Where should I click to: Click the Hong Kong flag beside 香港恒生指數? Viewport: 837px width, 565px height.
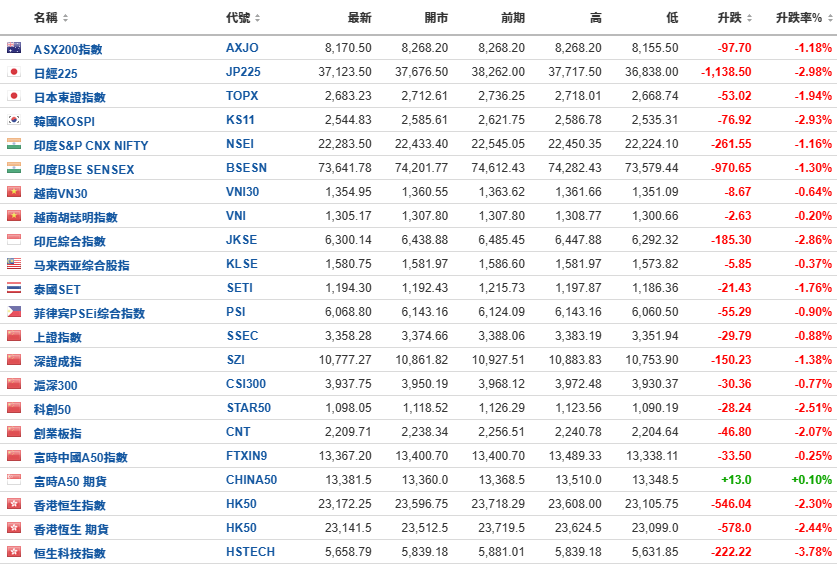point(14,504)
